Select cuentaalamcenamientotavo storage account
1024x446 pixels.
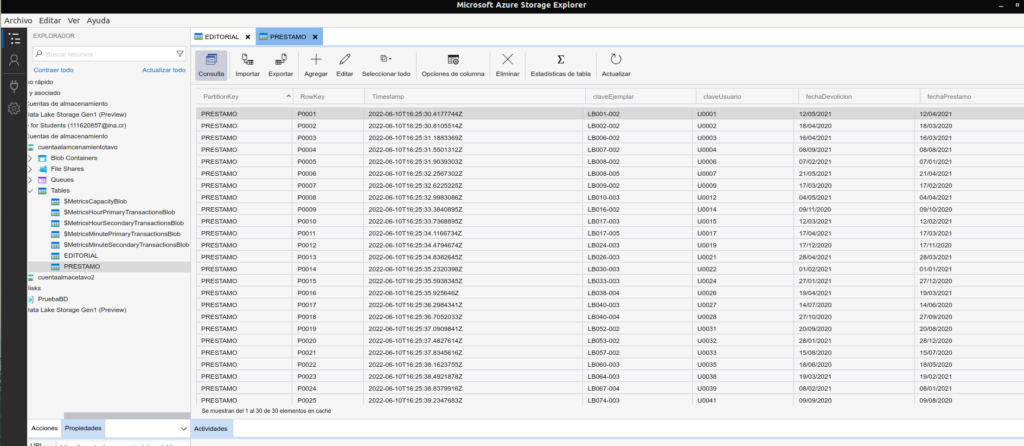[x=77, y=148]
